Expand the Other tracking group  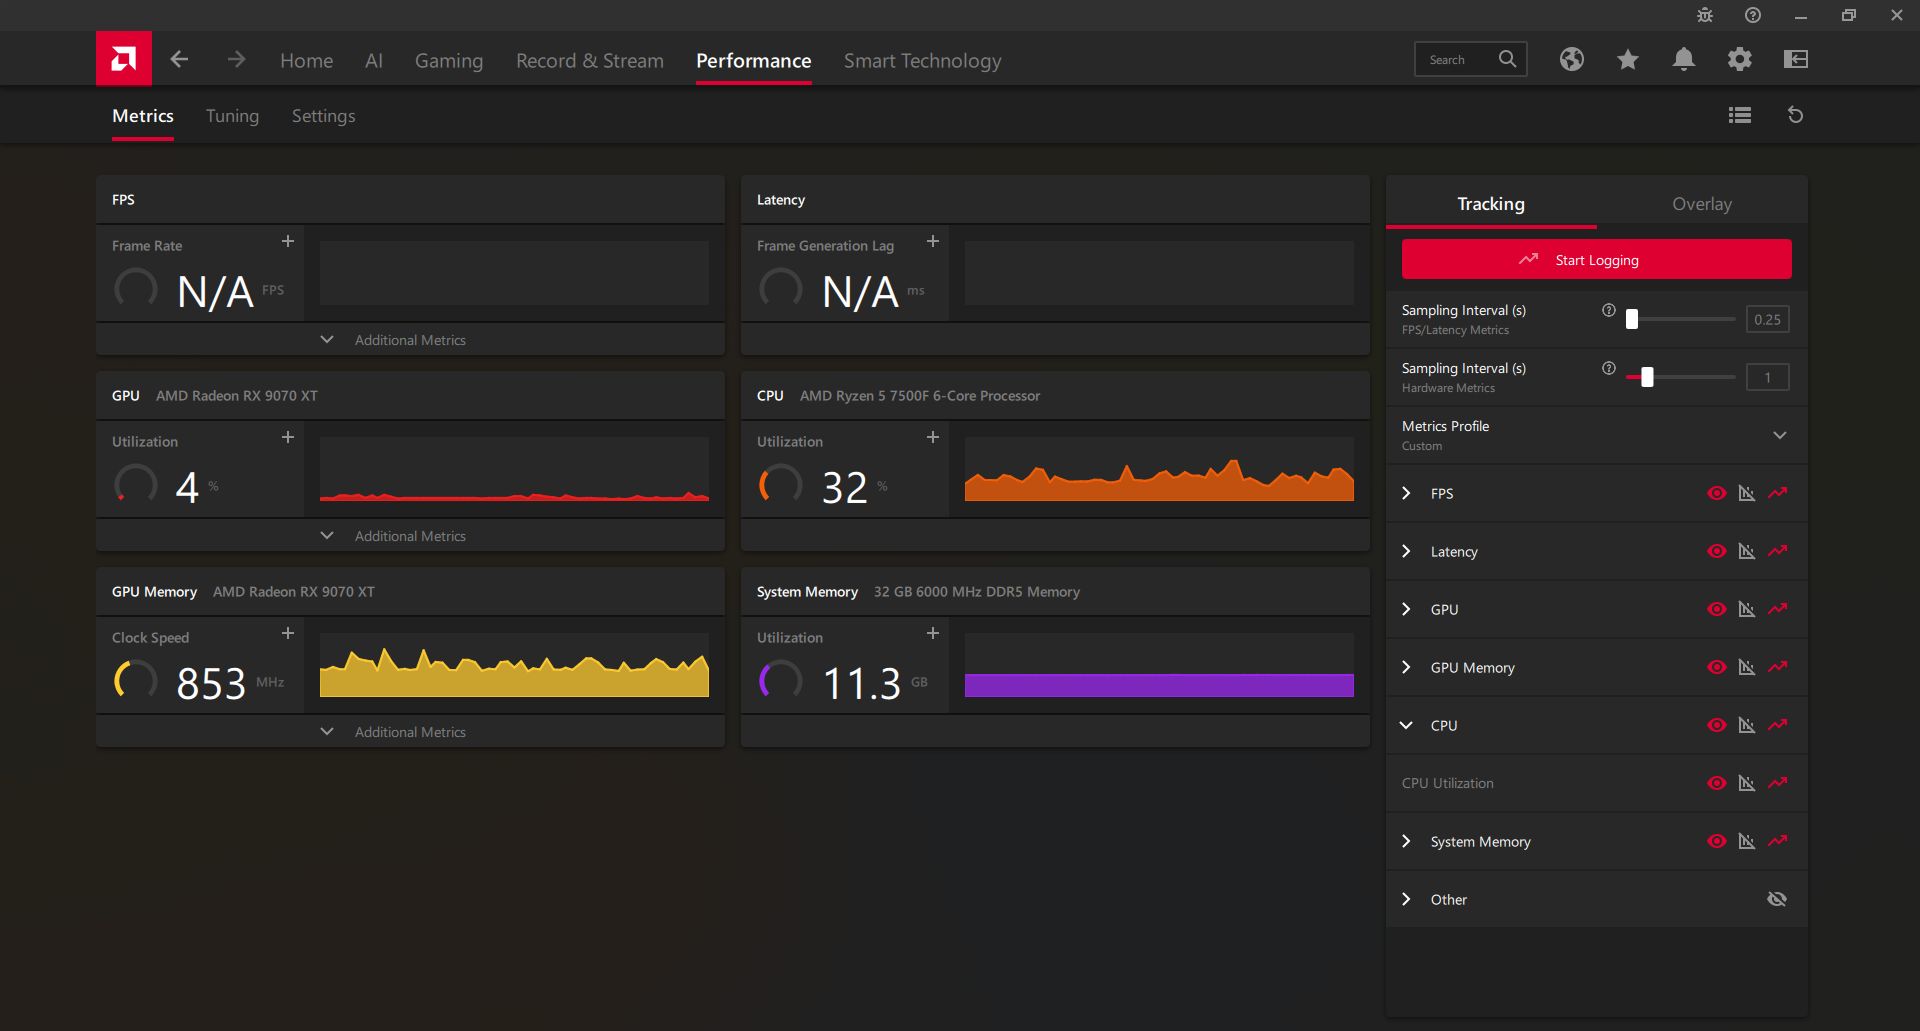point(1407,899)
